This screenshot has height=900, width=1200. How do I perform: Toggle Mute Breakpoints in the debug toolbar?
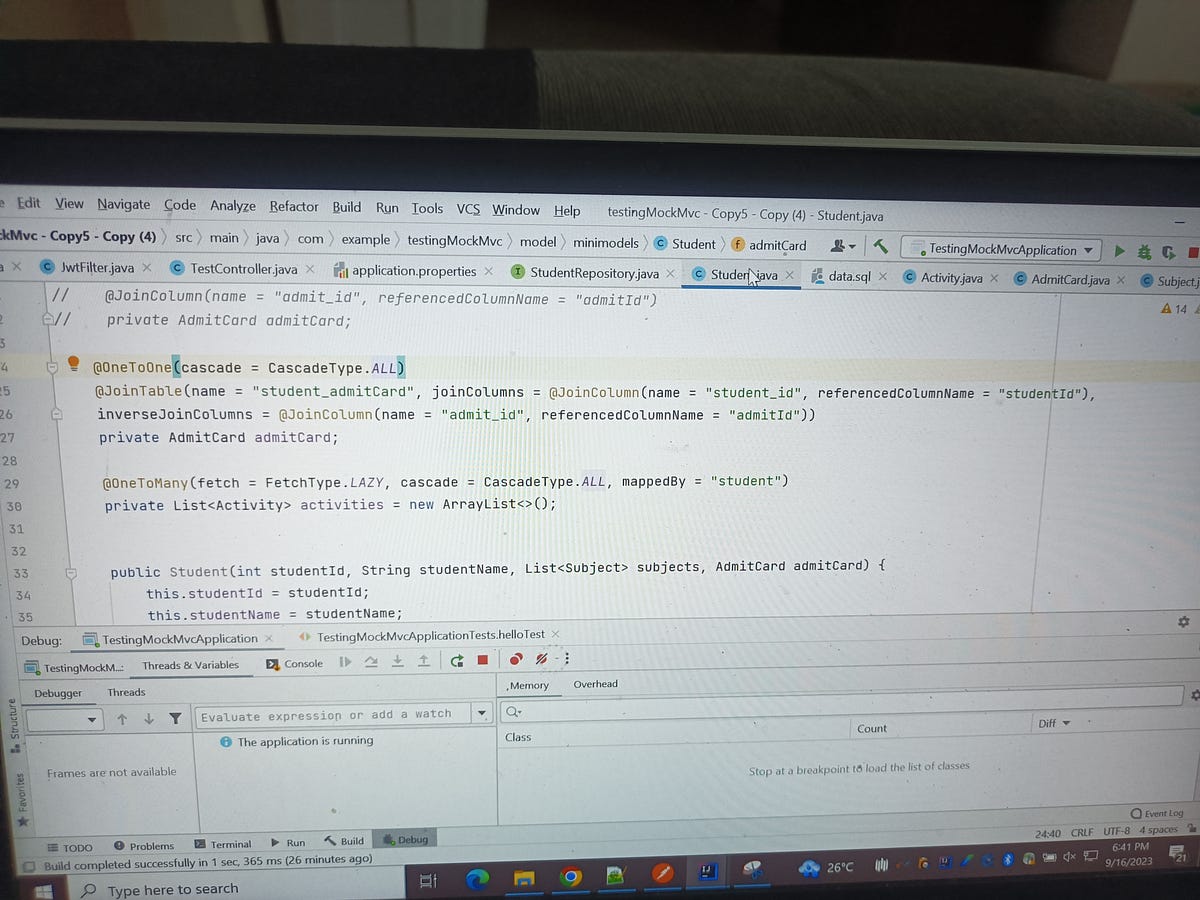[541, 661]
